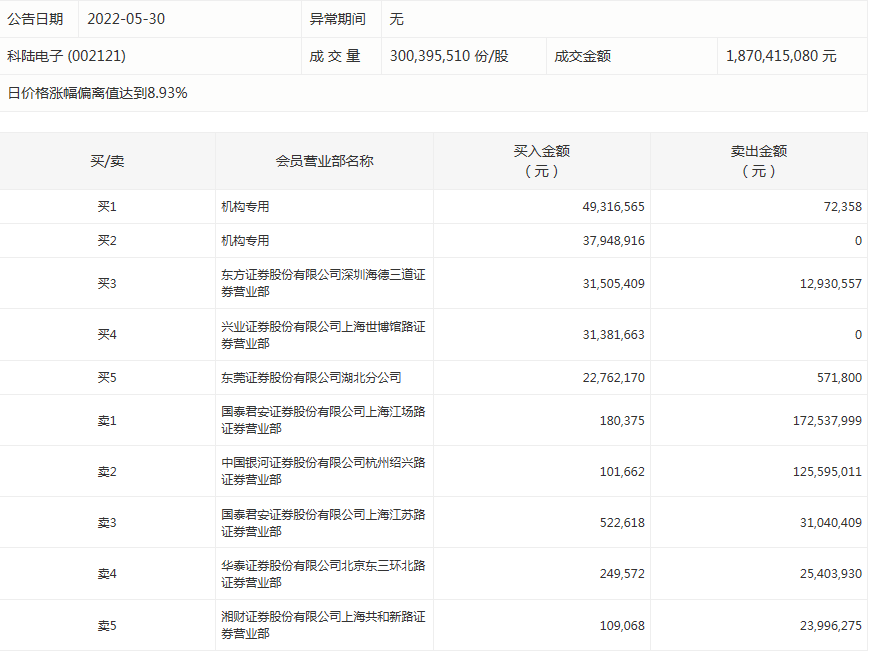Open 国泰君安 上海江苏路 branch entry
The image size is (869, 651).
pyautogui.click(x=323, y=523)
